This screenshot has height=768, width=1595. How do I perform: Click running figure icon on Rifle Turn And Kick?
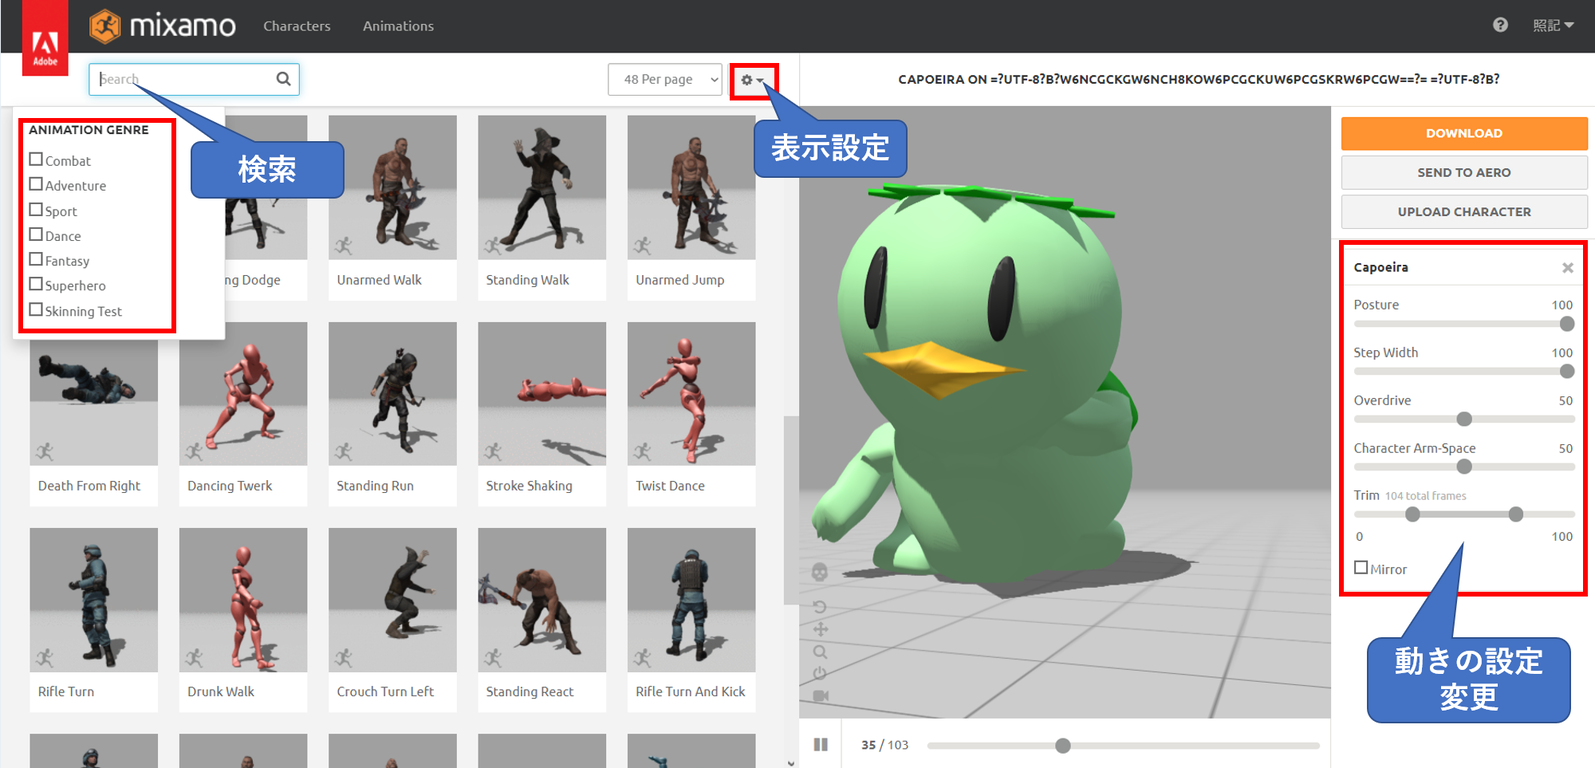642,657
